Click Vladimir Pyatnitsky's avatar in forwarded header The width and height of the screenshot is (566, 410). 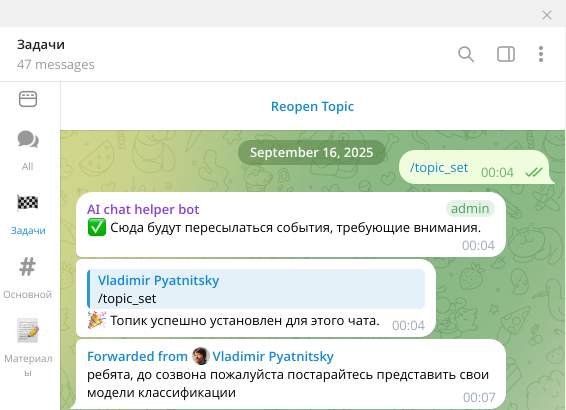pyautogui.click(x=201, y=356)
